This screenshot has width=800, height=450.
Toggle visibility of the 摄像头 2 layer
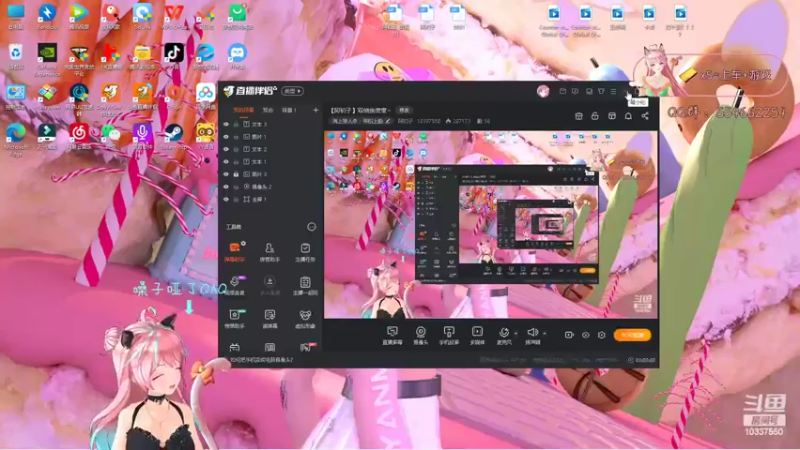226,187
